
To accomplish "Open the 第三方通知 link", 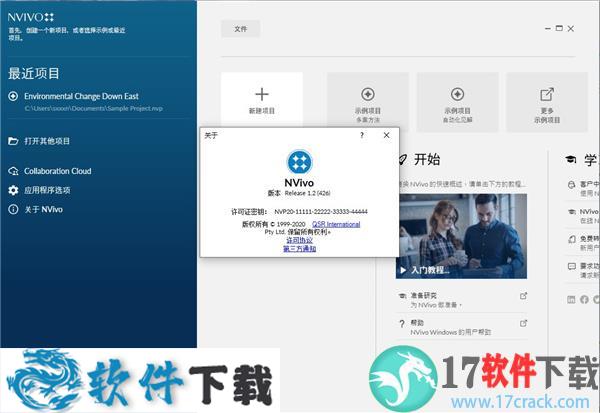I will (299, 248).
